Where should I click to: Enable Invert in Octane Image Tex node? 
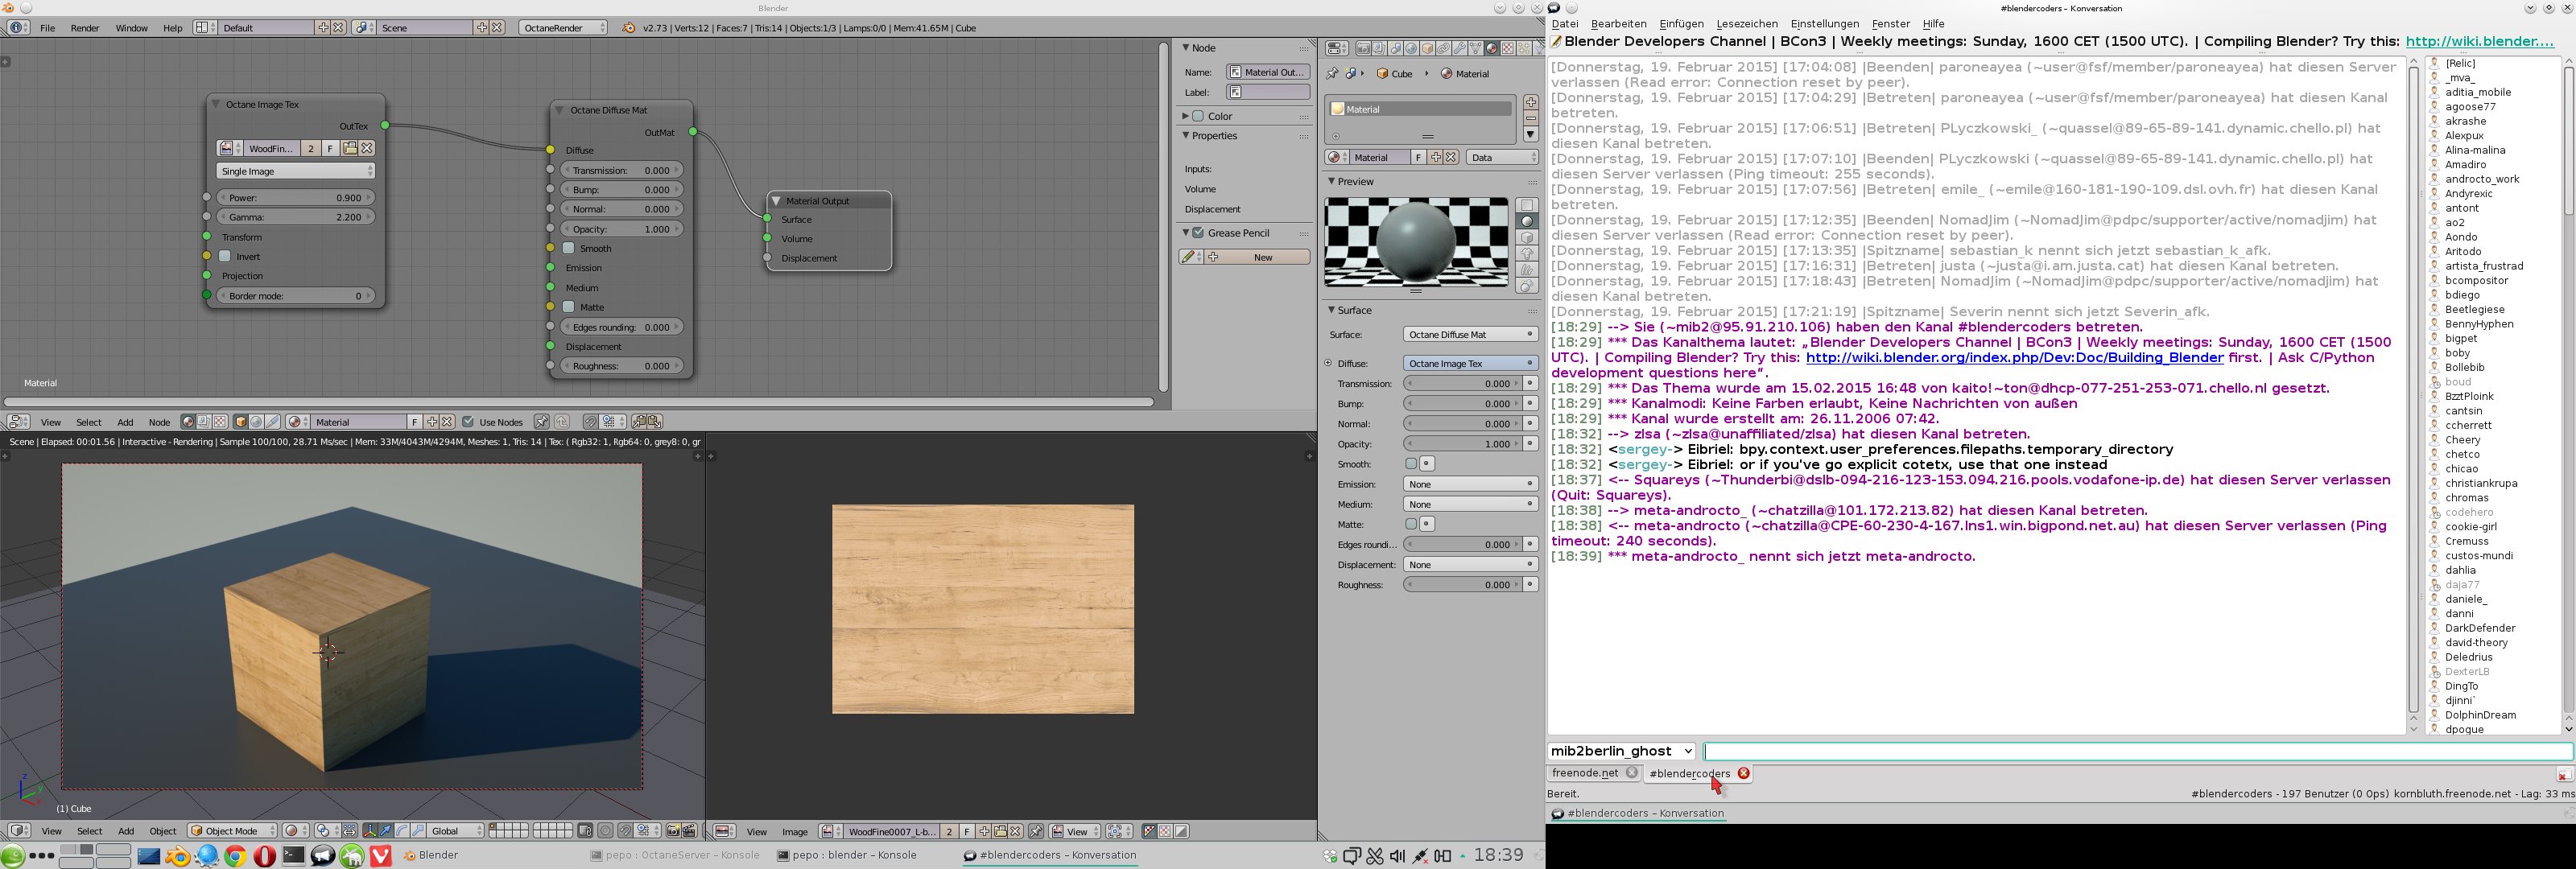(x=225, y=257)
